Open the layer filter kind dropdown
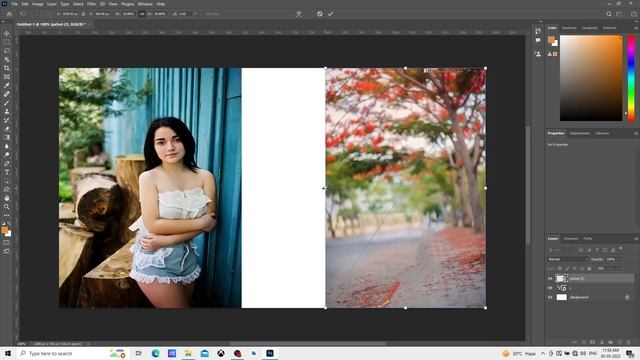Viewport: 640px width, 360px height. pos(562,250)
